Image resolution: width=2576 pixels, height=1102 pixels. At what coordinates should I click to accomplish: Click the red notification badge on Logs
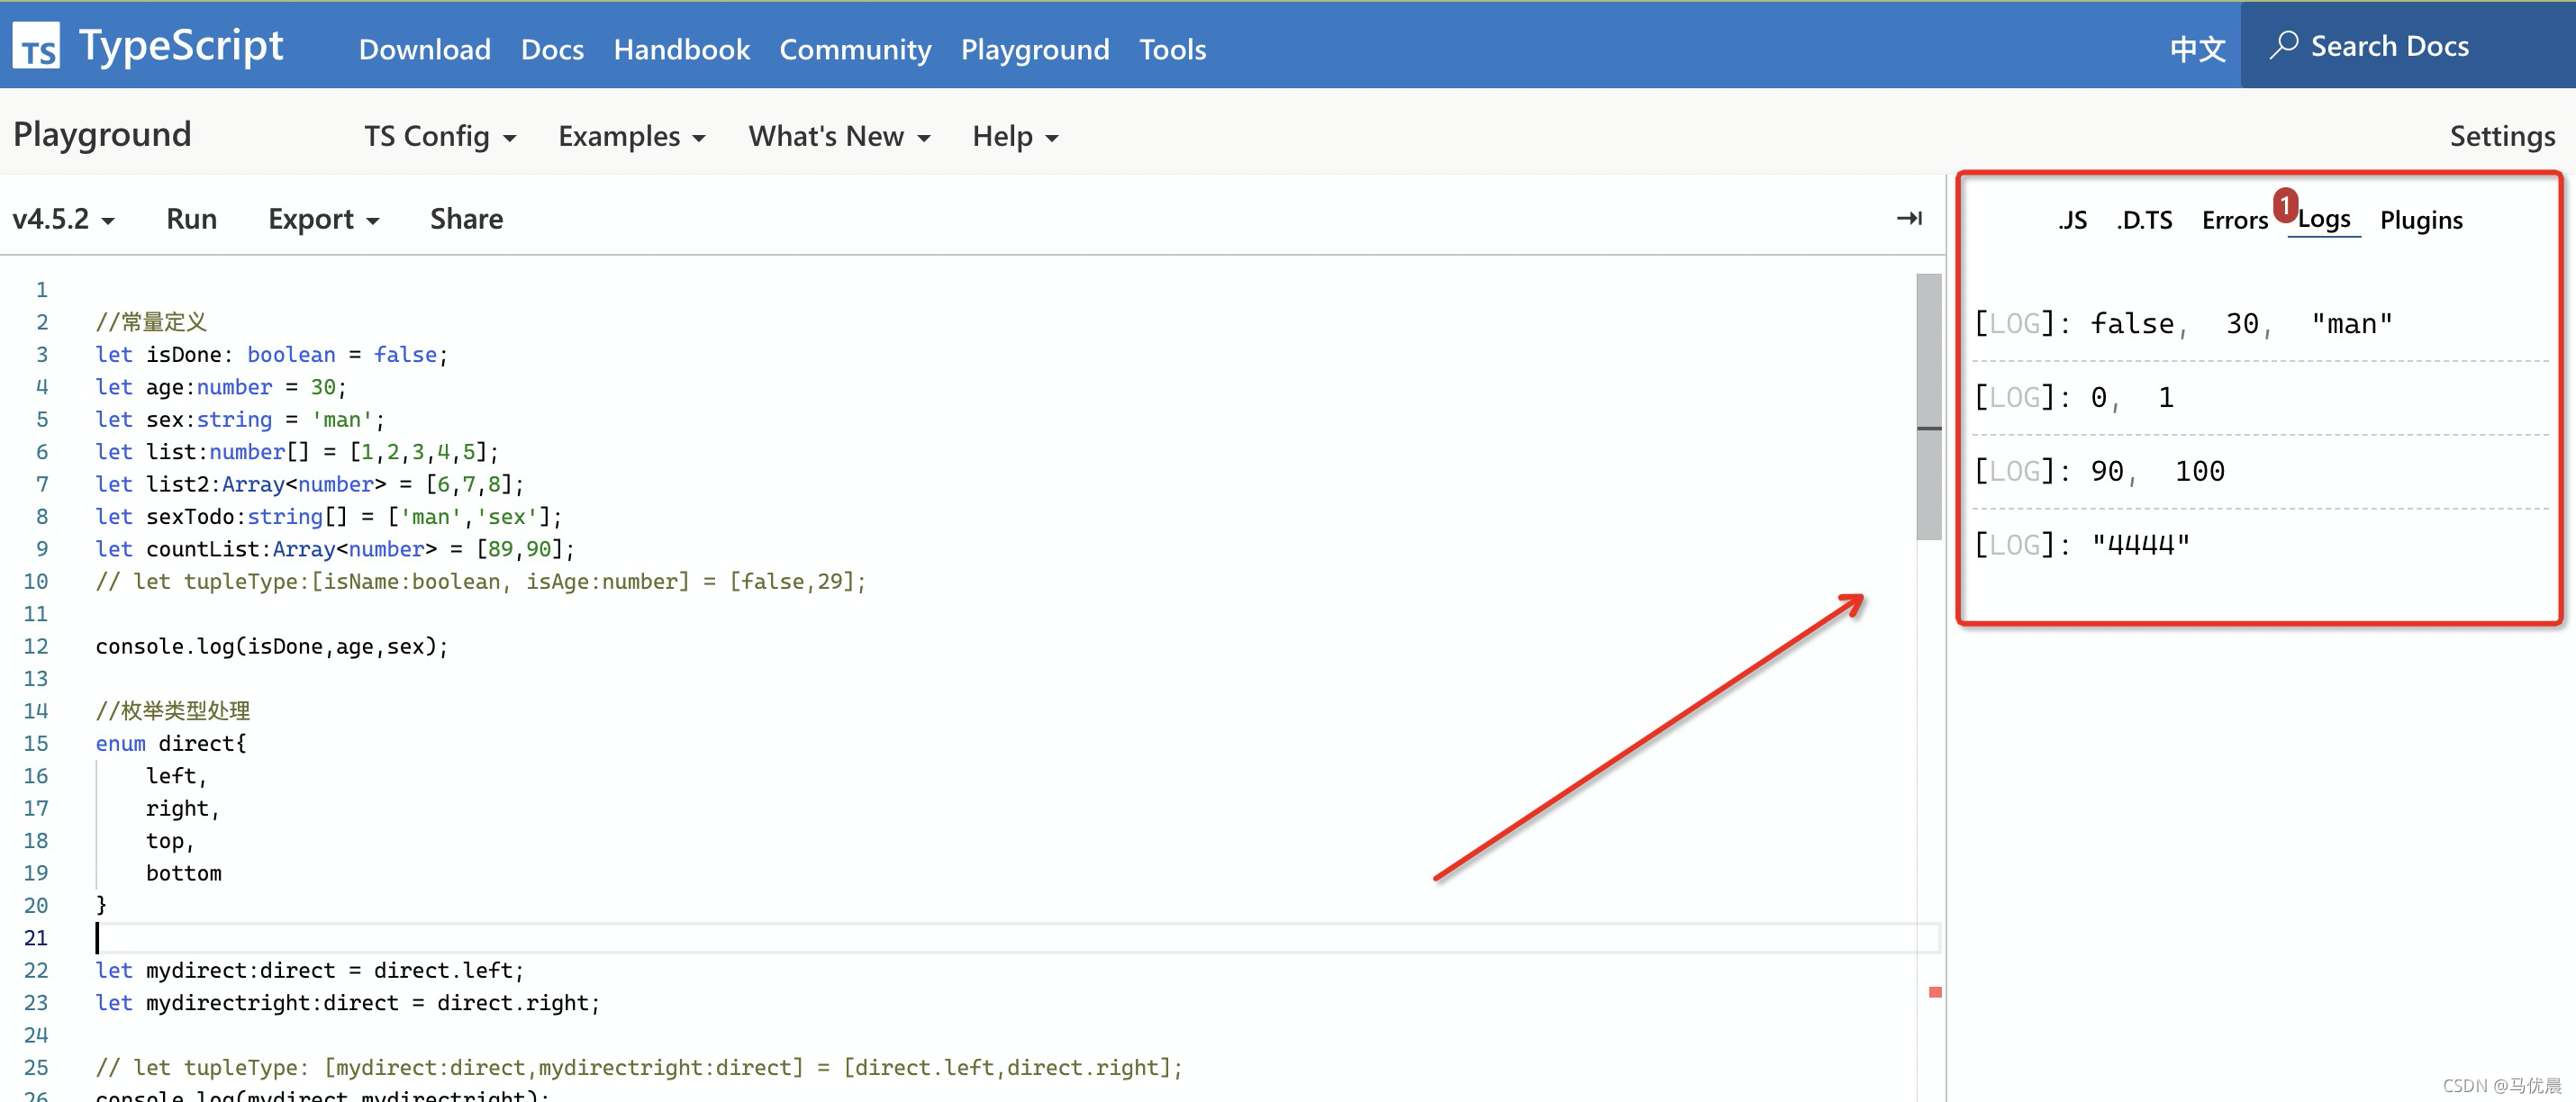pos(2284,205)
